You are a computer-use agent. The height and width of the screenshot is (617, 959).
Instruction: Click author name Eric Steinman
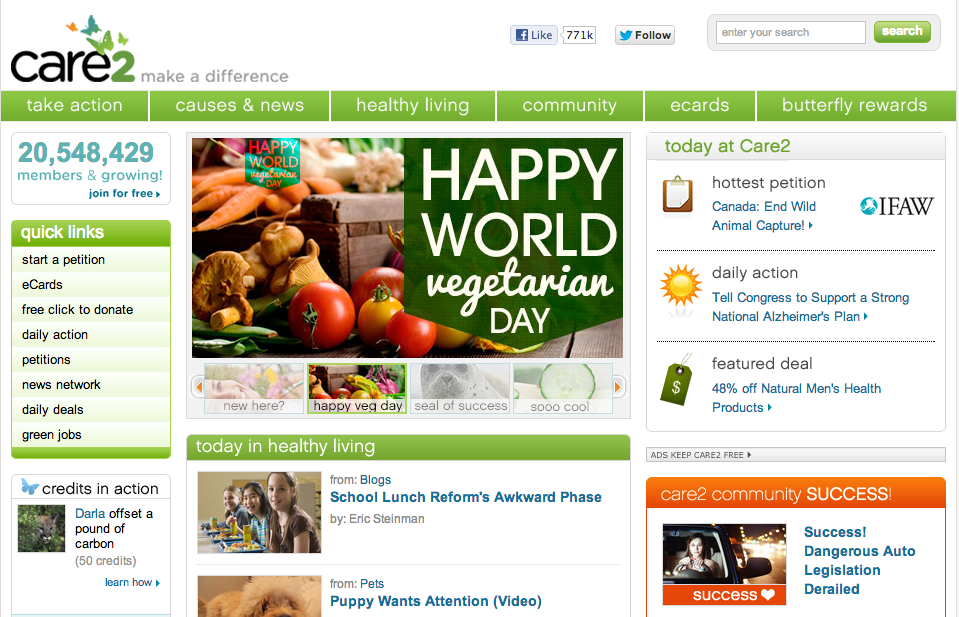click(x=387, y=519)
